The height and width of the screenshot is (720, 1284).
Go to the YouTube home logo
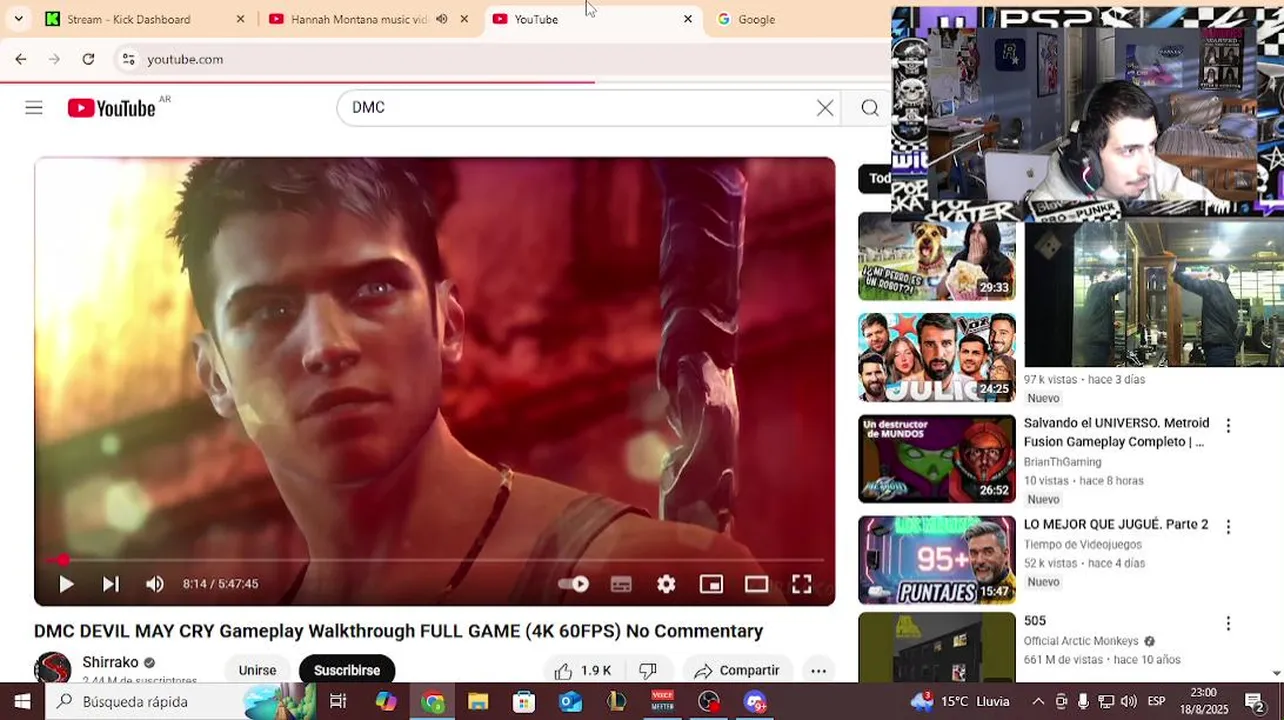pos(111,108)
